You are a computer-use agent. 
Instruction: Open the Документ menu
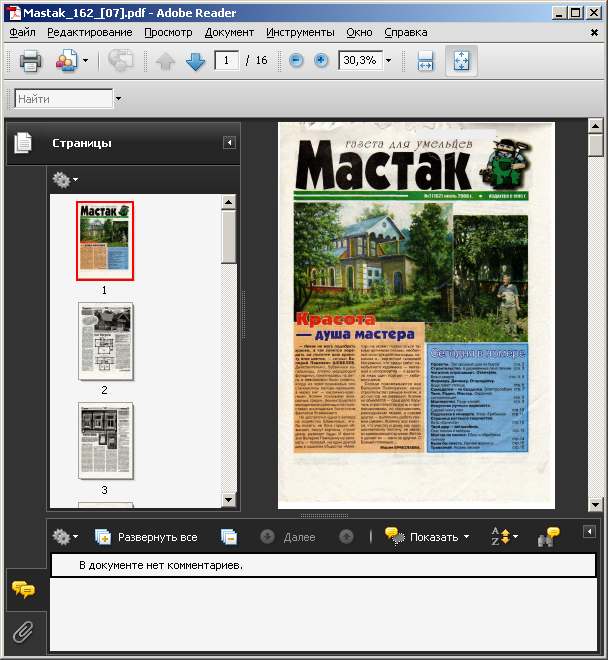(229, 32)
